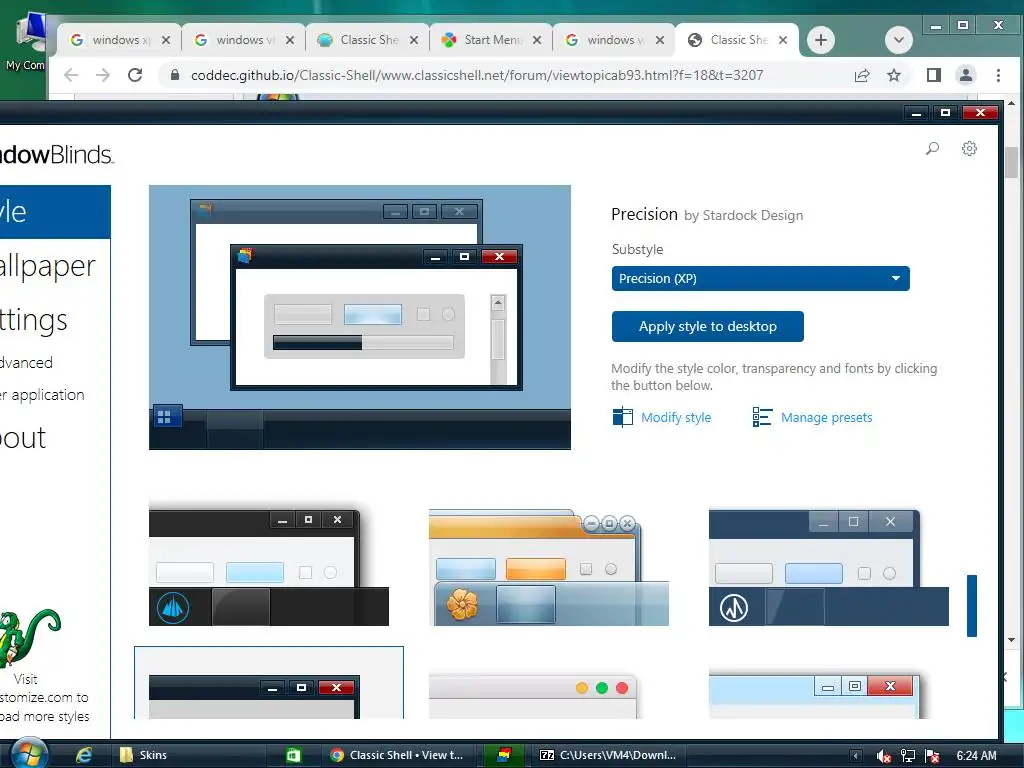Open a new Chrome tab with plus button
Viewport: 1024px width, 768px height.
[x=821, y=40]
